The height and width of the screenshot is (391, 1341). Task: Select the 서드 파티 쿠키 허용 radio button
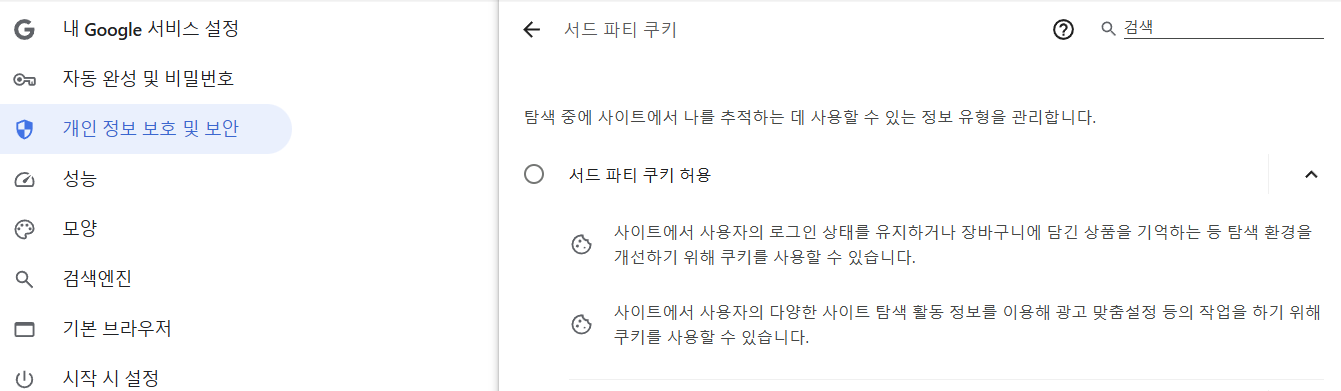[534, 175]
